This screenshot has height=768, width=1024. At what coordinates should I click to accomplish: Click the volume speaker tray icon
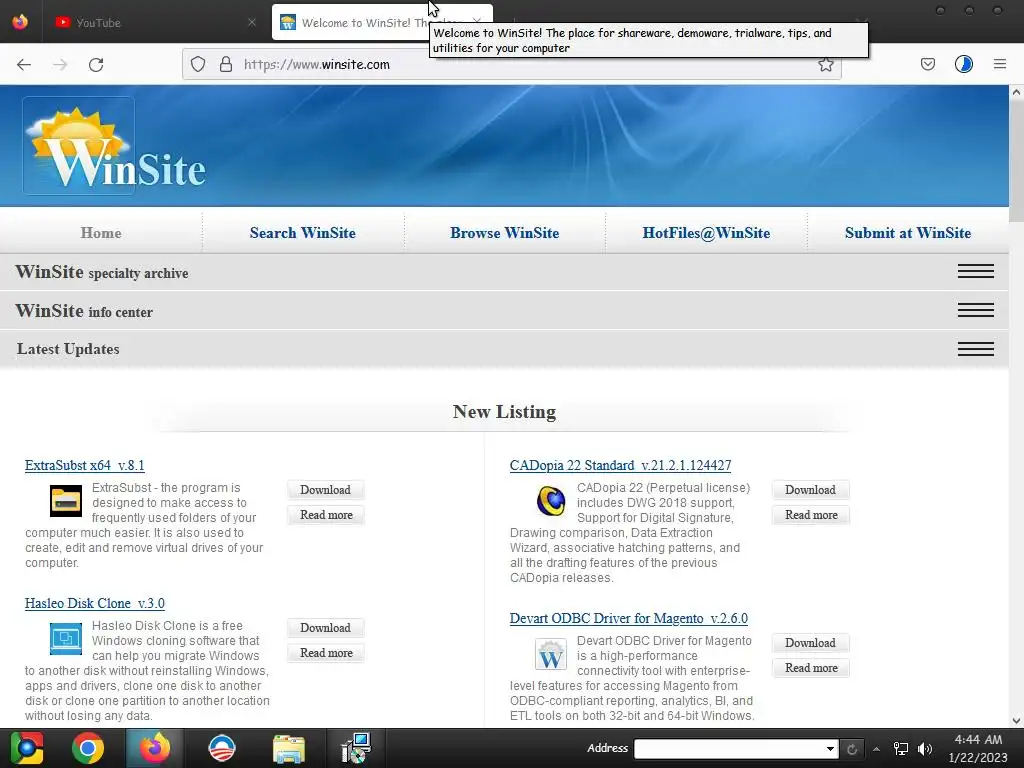tap(925, 749)
